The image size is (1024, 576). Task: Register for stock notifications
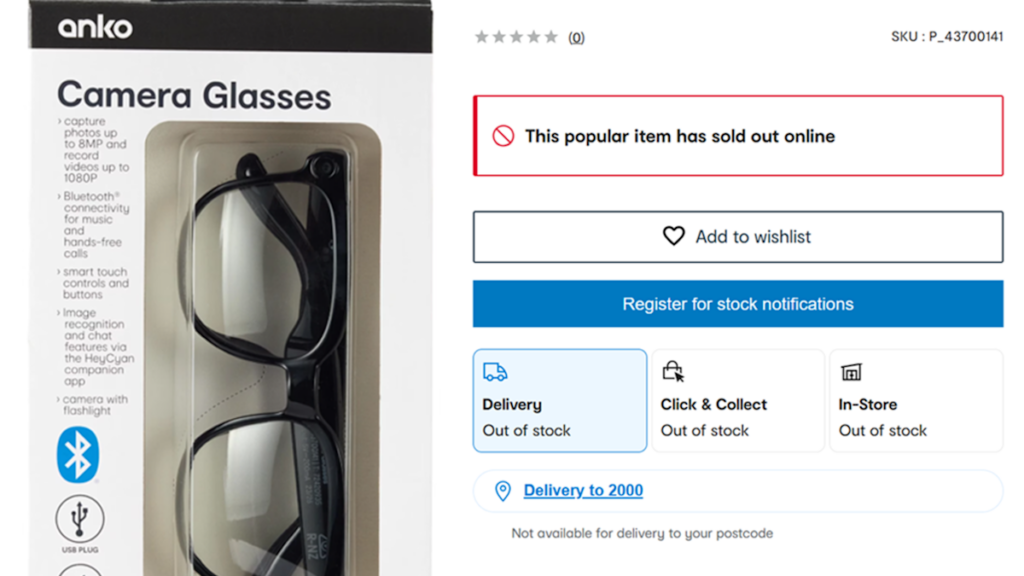738,304
